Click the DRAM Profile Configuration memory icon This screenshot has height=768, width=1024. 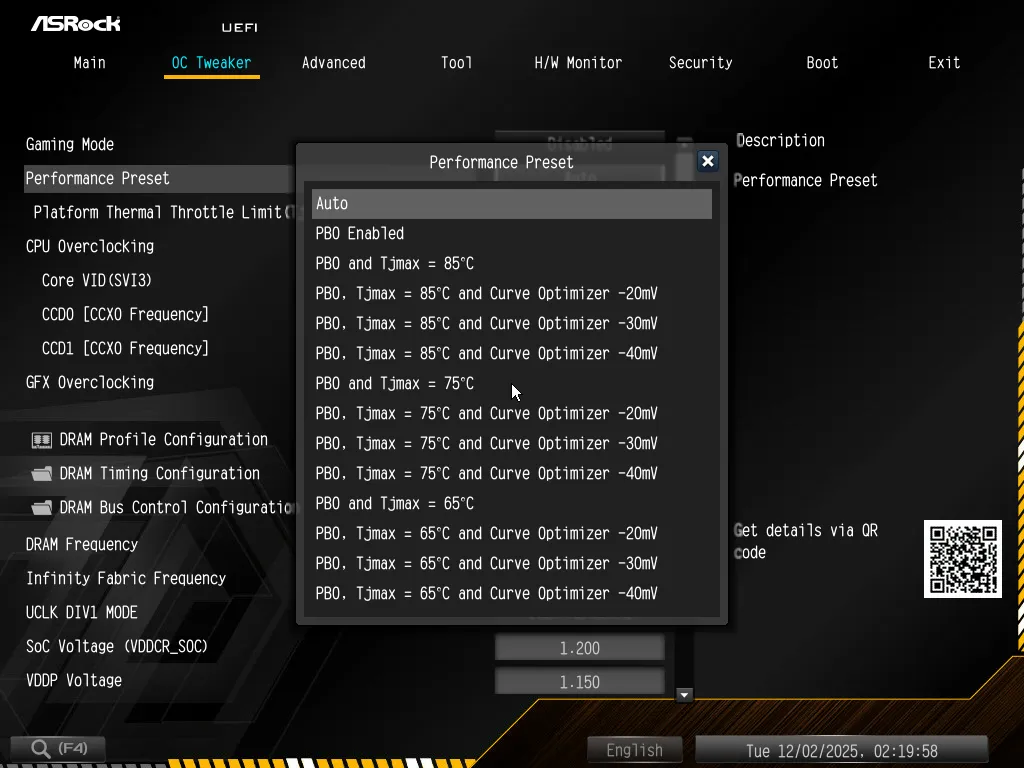pyautogui.click(x=42, y=440)
